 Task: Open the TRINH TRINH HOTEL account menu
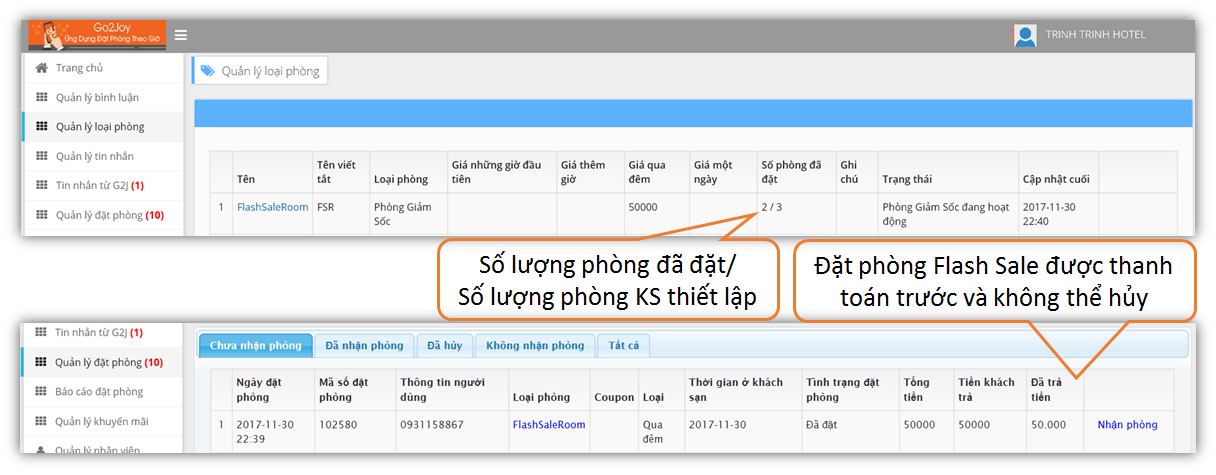click(x=1095, y=35)
